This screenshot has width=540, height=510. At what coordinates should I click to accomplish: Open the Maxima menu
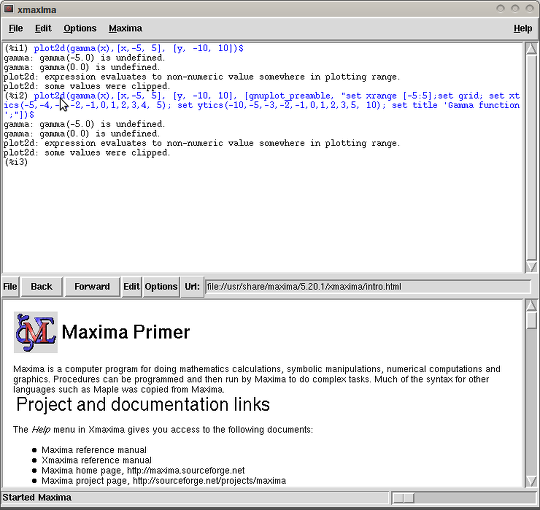pyautogui.click(x=125, y=28)
